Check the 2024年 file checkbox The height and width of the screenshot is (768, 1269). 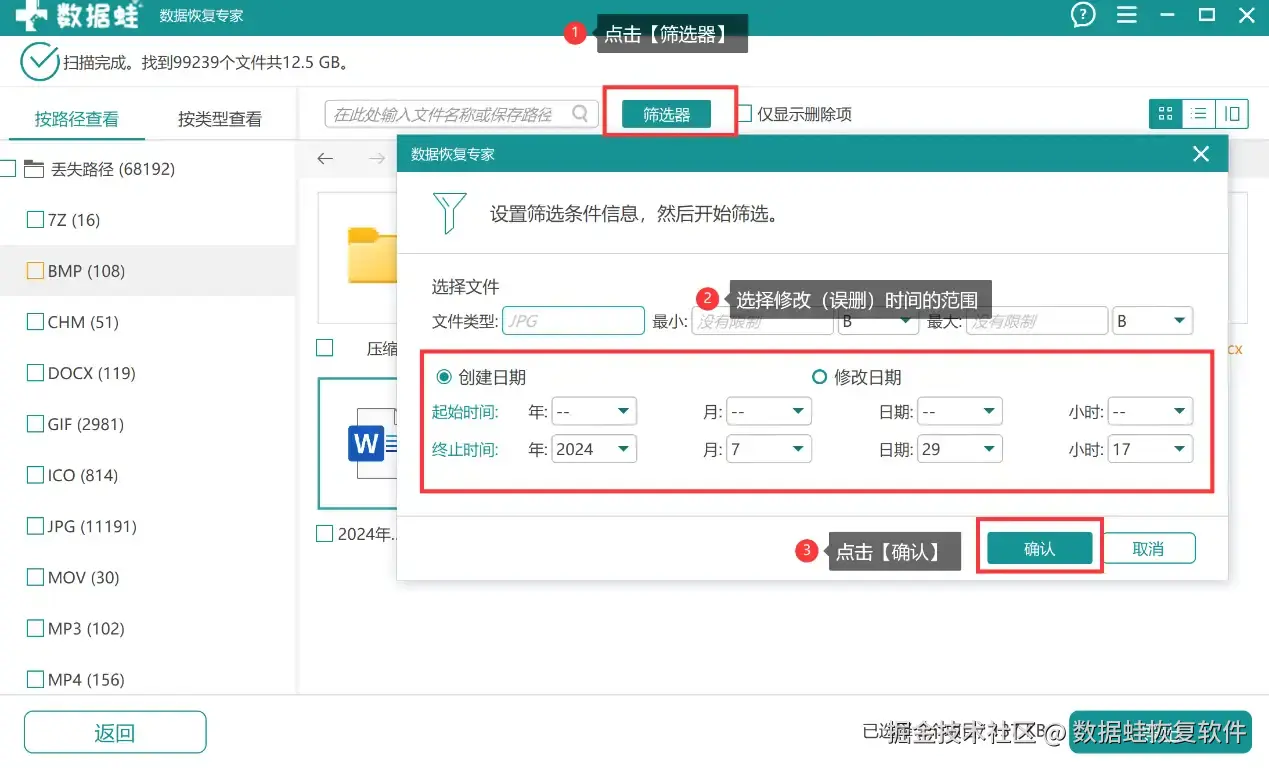pos(324,534)
